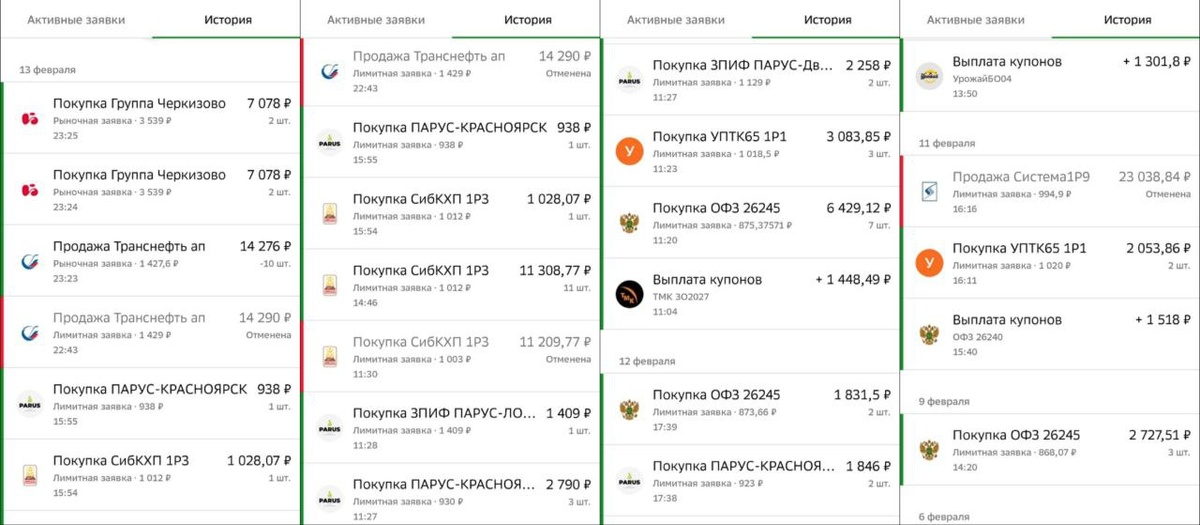The width and height of the screenshot is (1200, 525).
Task: Select История tab in fourth screenshot
Action: coord(1128,20)
